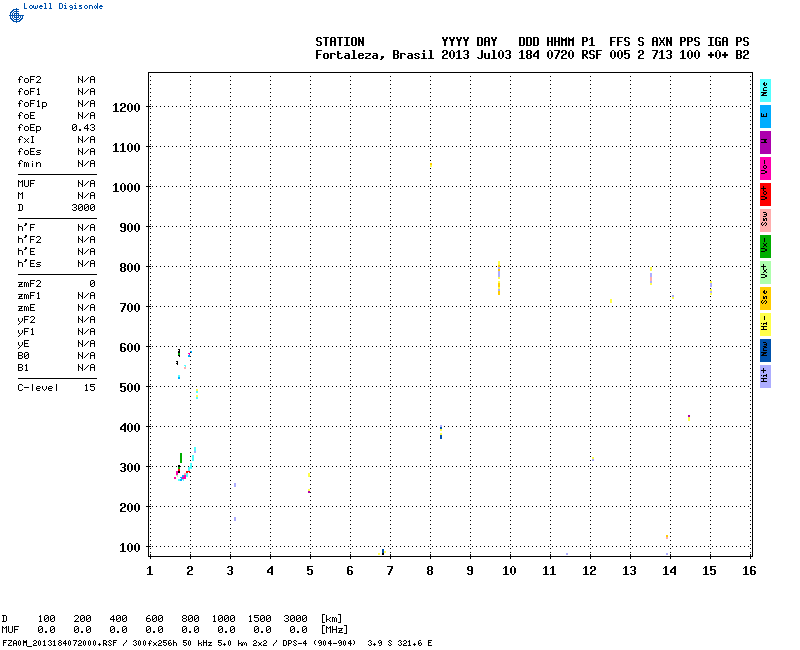Click the Lowell Digisonde title text
Image resolution: width=800 pixels, height=650 pixels.
62,6
